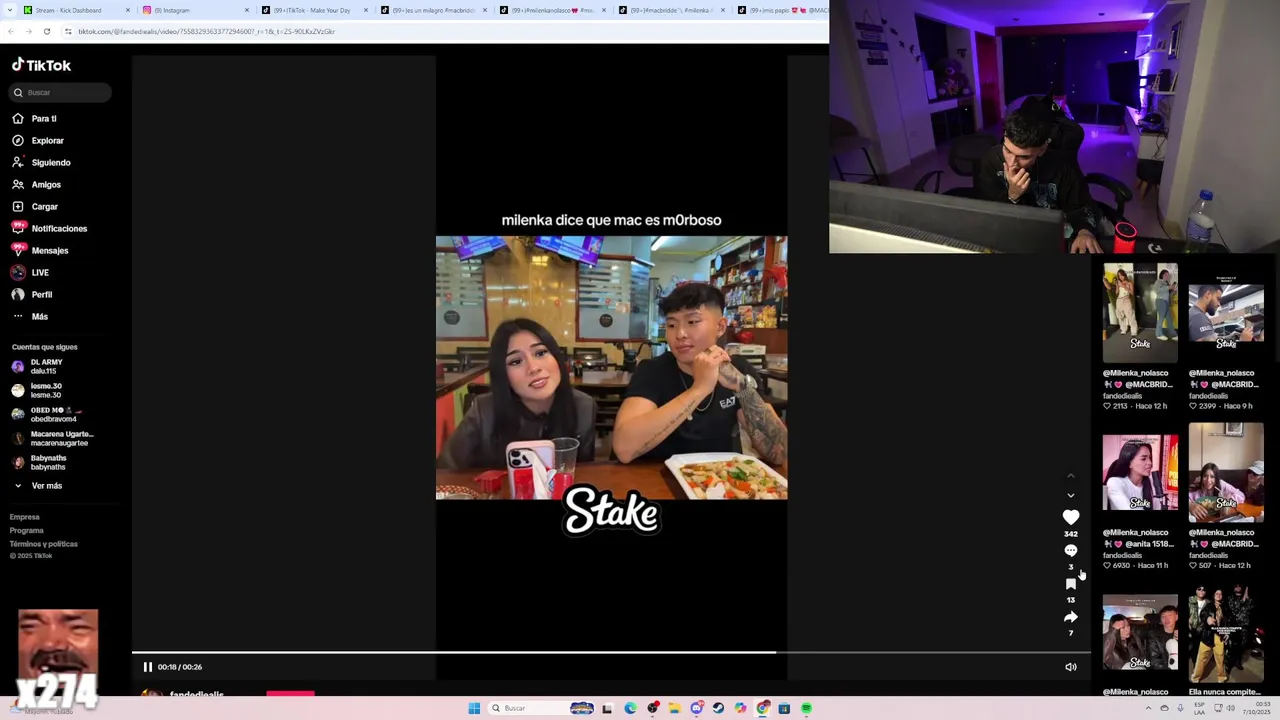Mute the video volume
The image size is (1280, 720).
[1071, 667]
